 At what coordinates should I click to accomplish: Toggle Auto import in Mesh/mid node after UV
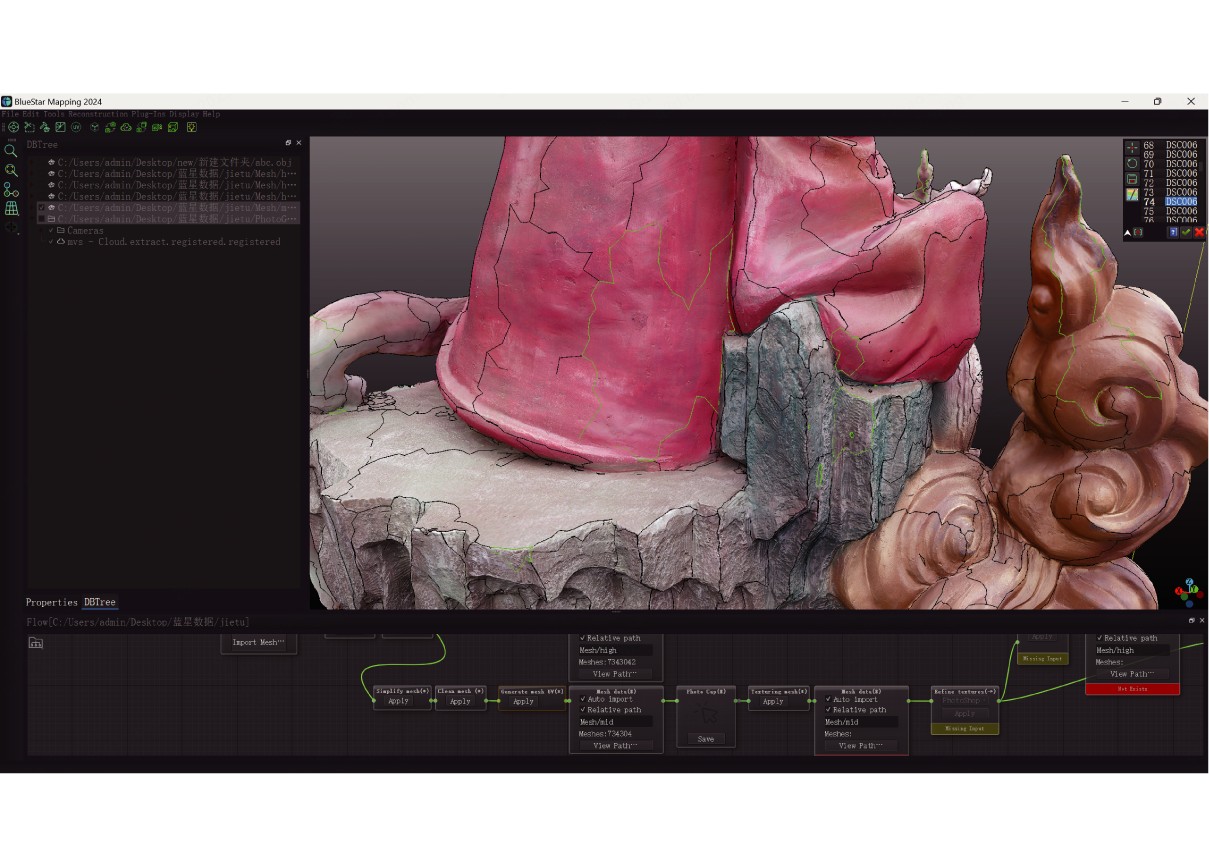[582, 699]
